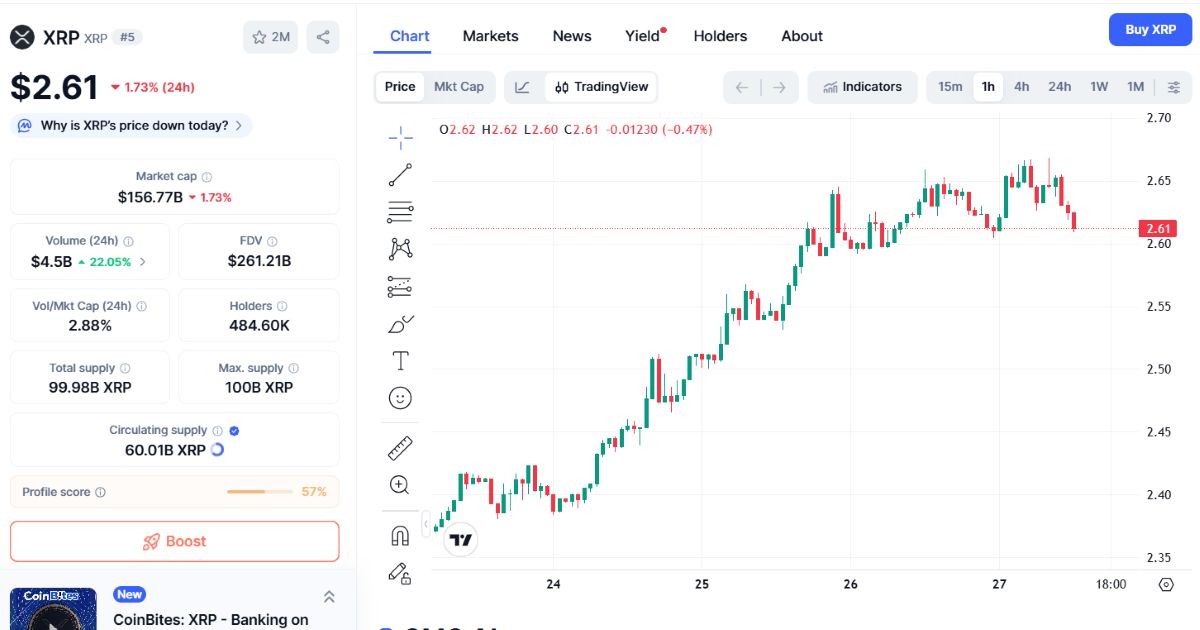Screen dimensions: 1200x630
Task: Open Why is XRP's price down today
Action: pyautogui.click(x=131, y=126)
